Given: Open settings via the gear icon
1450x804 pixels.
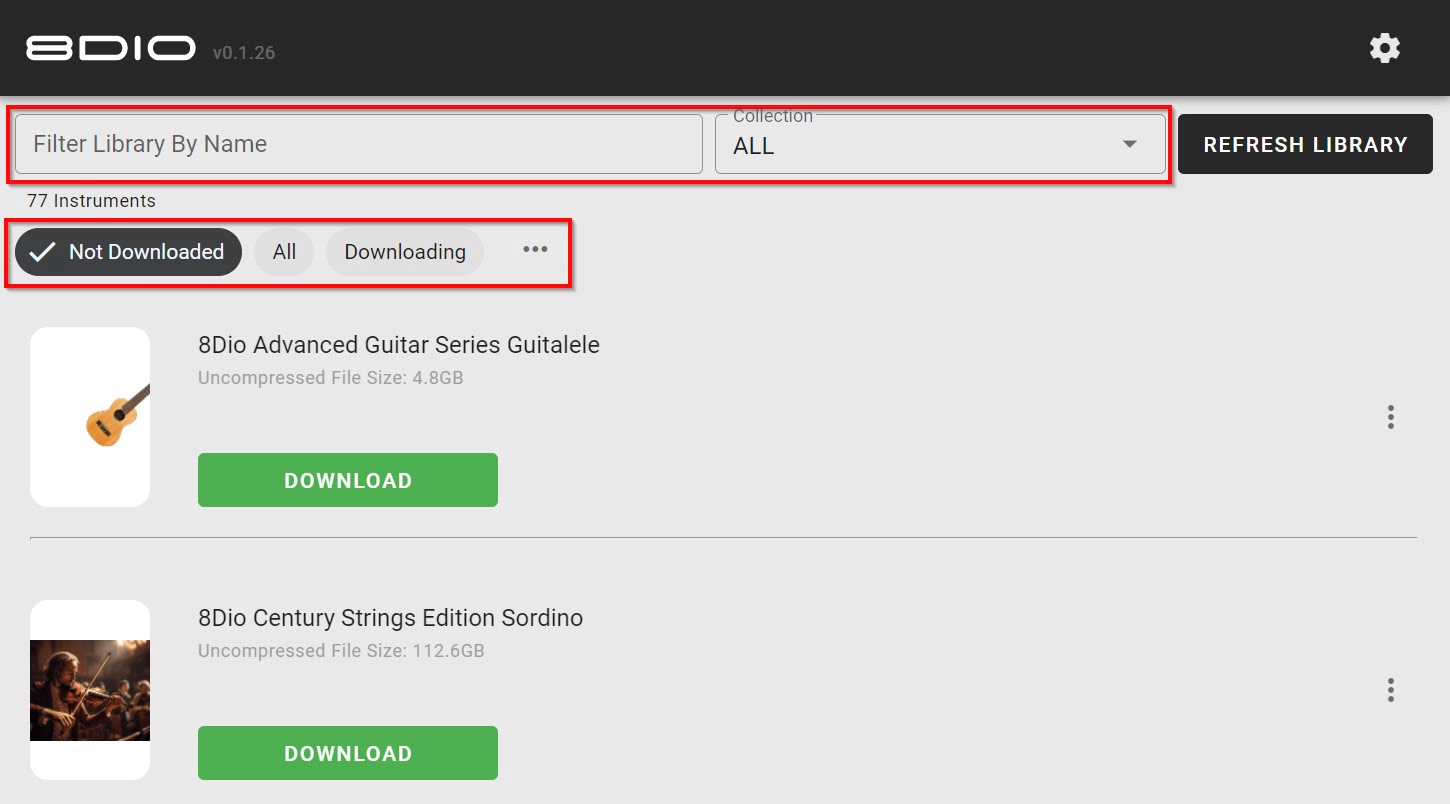Looking at the screenshot, I should coord(1385,48).
